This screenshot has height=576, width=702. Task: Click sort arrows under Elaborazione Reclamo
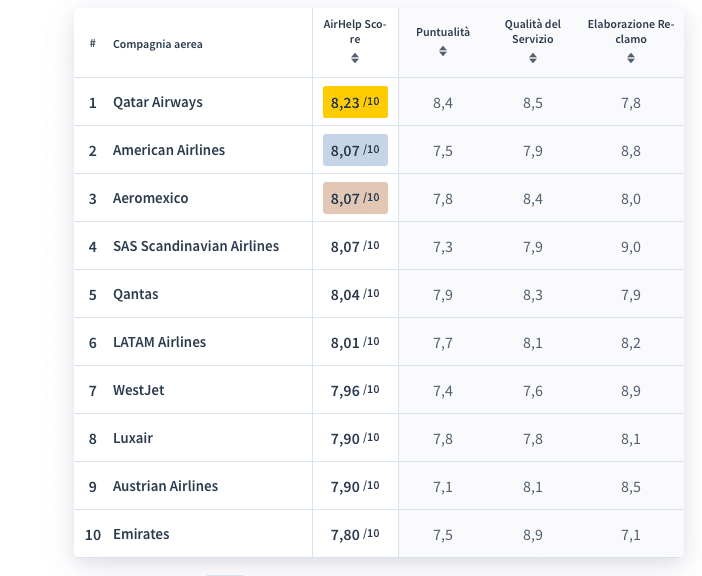tap(631, 58)
